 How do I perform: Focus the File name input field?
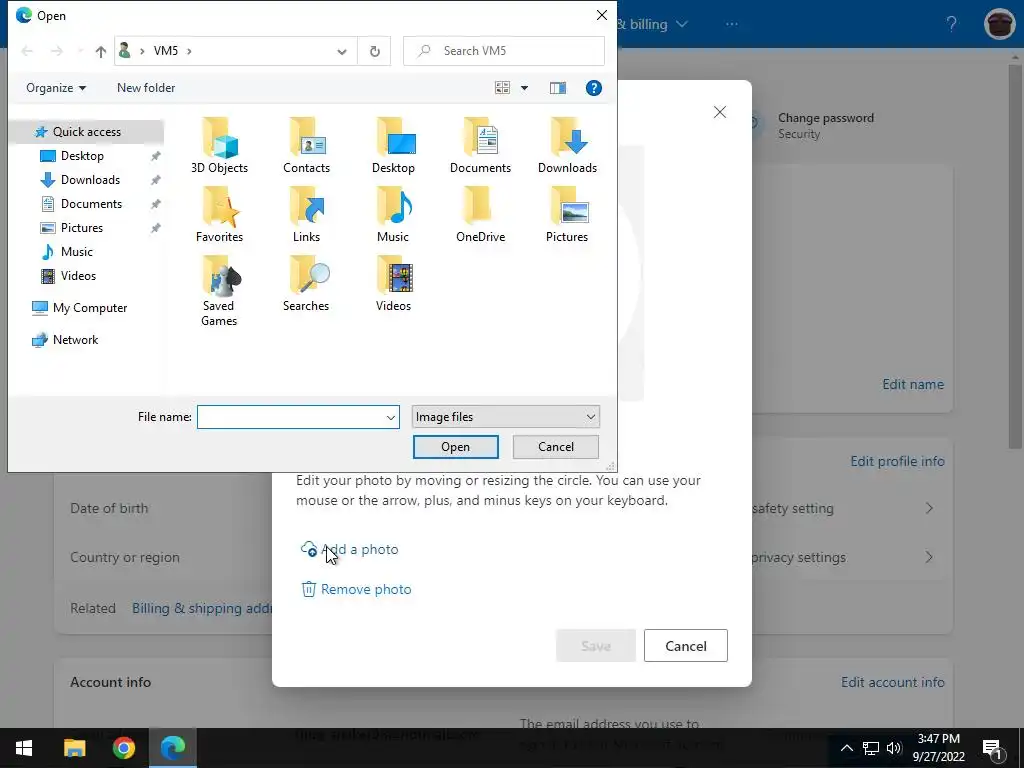[291, 417]
